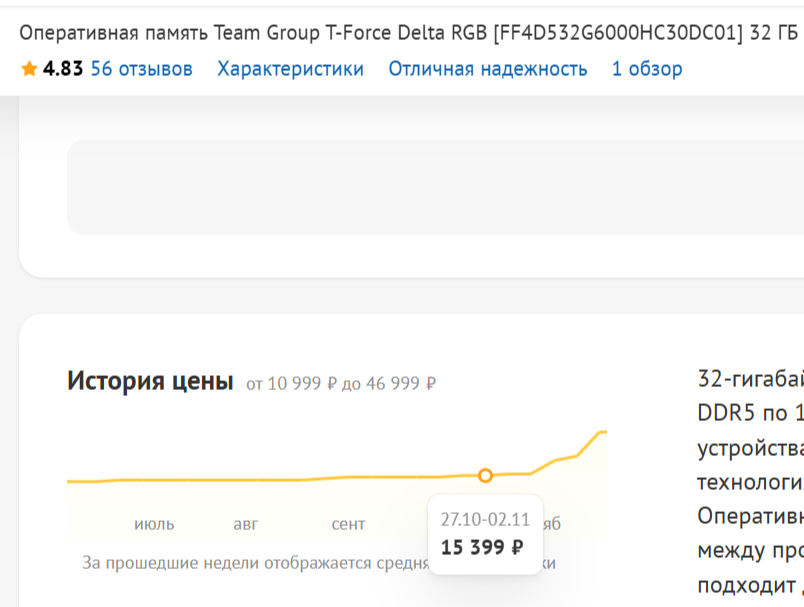Screen dimensions: 804x607
Task: Click the июль label on chart axis
Action: 154,524
